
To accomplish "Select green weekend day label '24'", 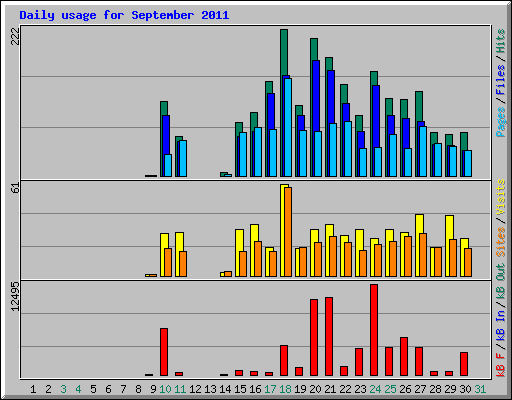I will 375,389.
